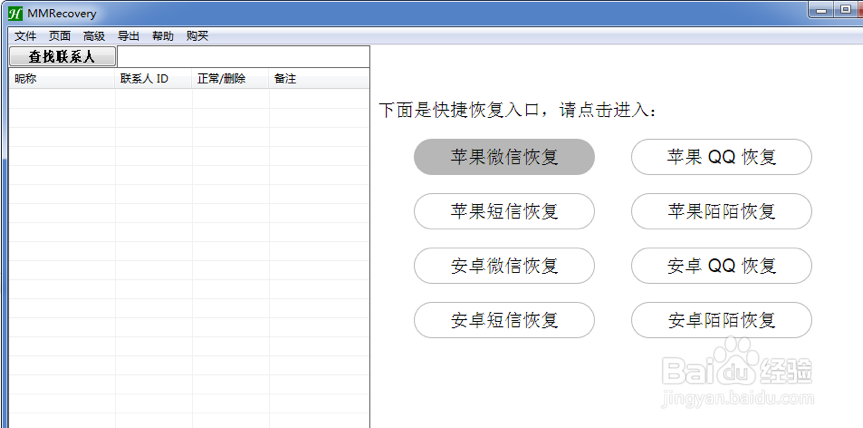The width and height of the screenshot is (863, 428).
Task: Sort by 正常/删除 column header
Action: (231, 79)
